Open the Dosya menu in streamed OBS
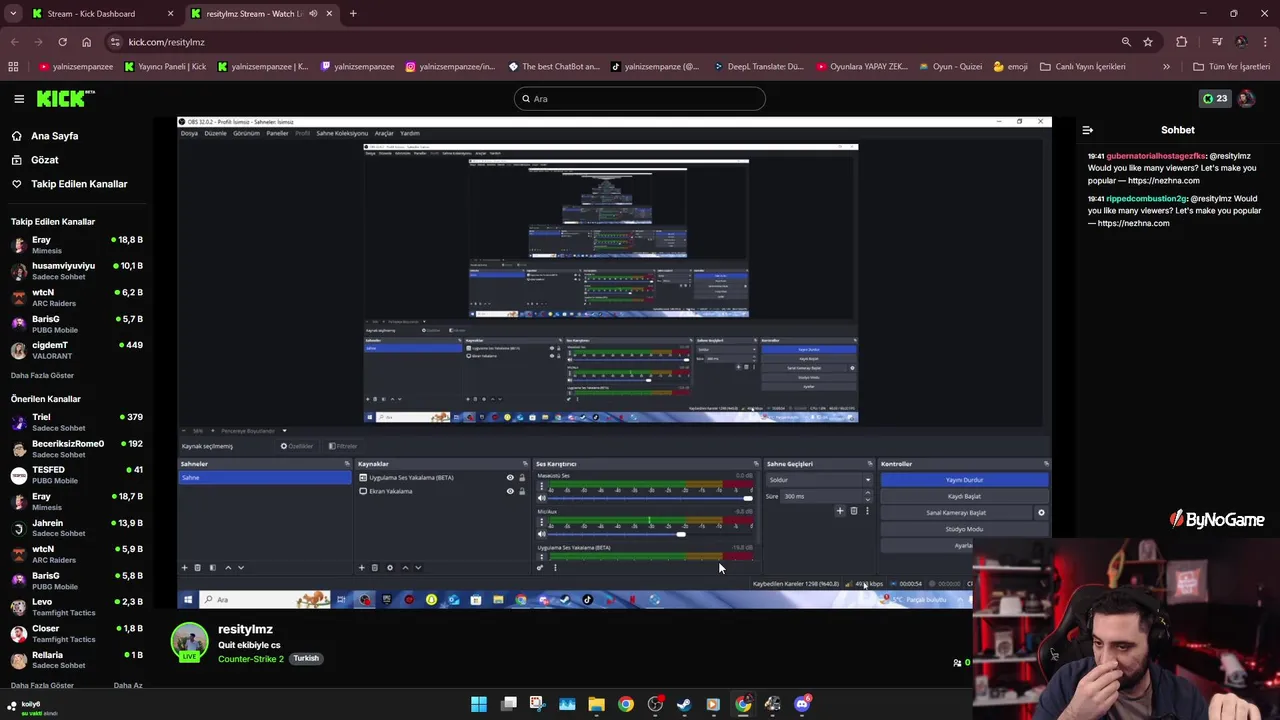Viewport: 1280px width, 720px height. click(x=189, y=133)
